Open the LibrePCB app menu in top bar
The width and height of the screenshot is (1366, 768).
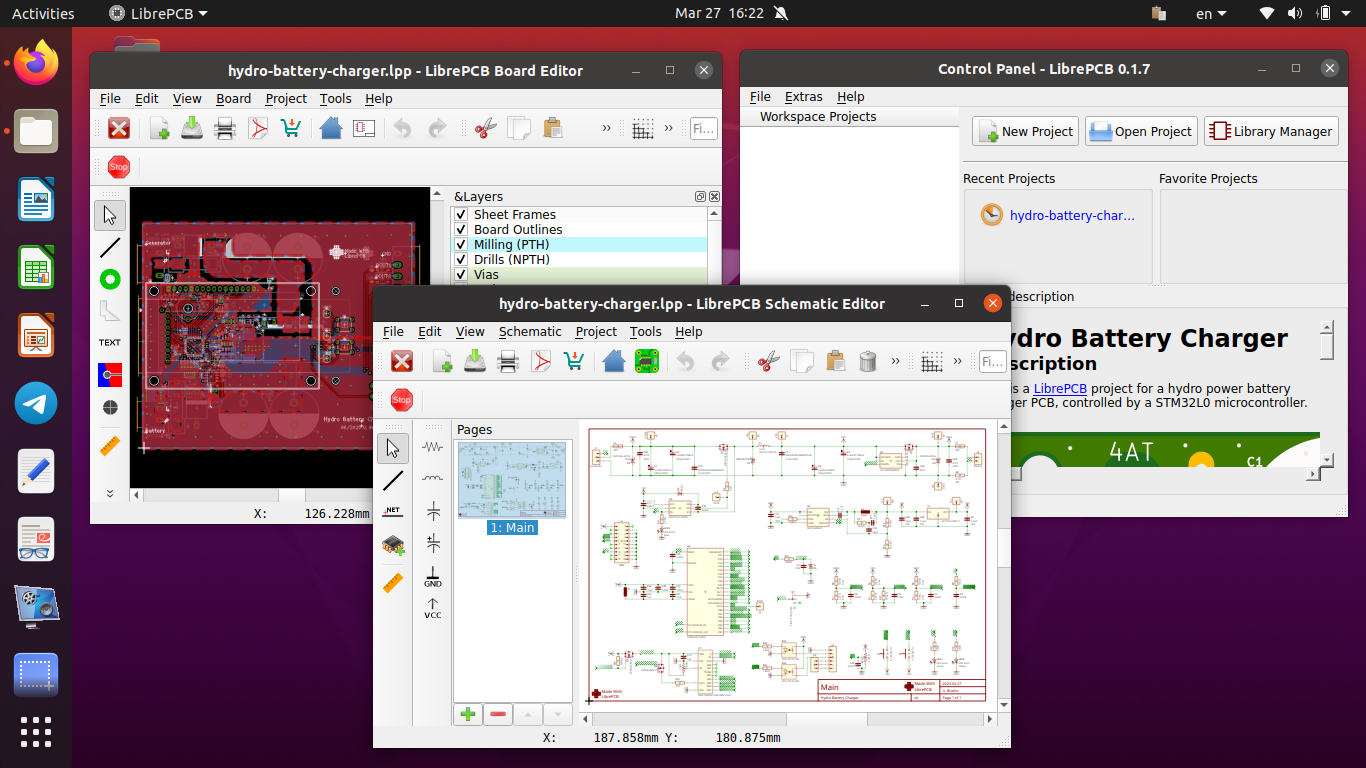click(x=158, y=13)
